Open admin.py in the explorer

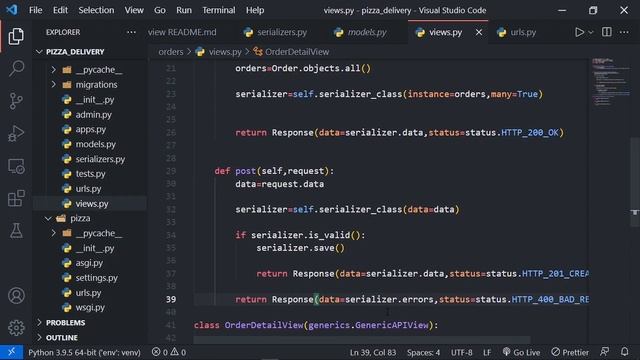click(x=90, y=114)
